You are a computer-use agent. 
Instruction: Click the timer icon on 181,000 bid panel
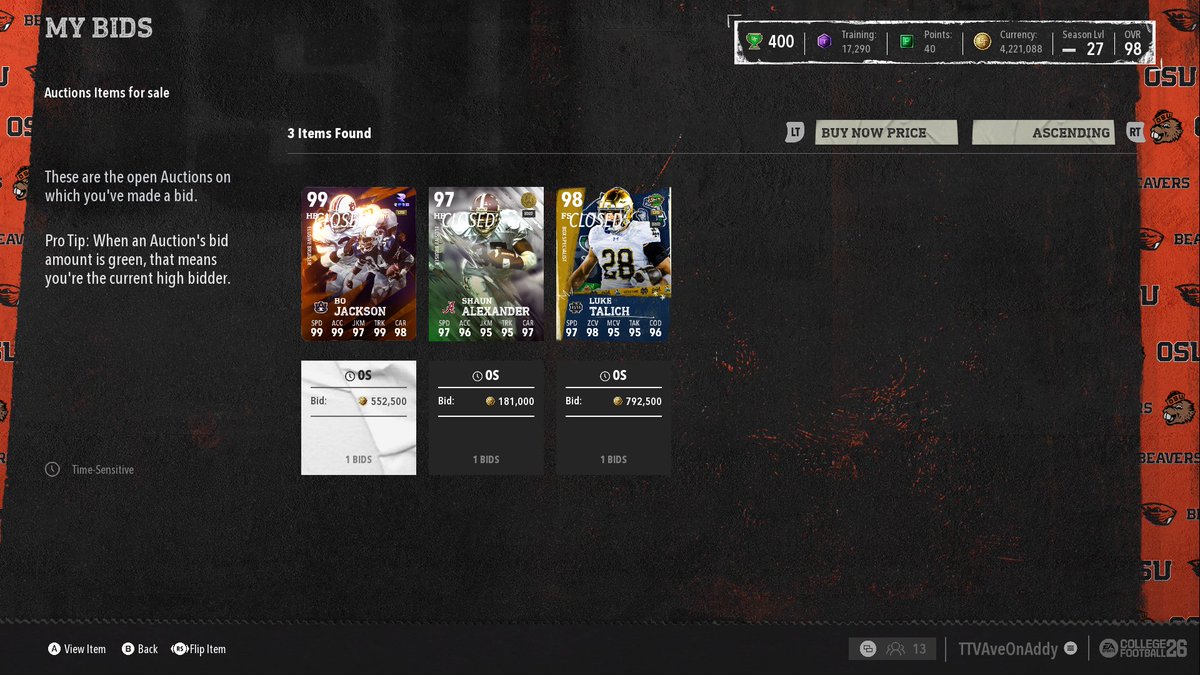(x=477, y=375)
